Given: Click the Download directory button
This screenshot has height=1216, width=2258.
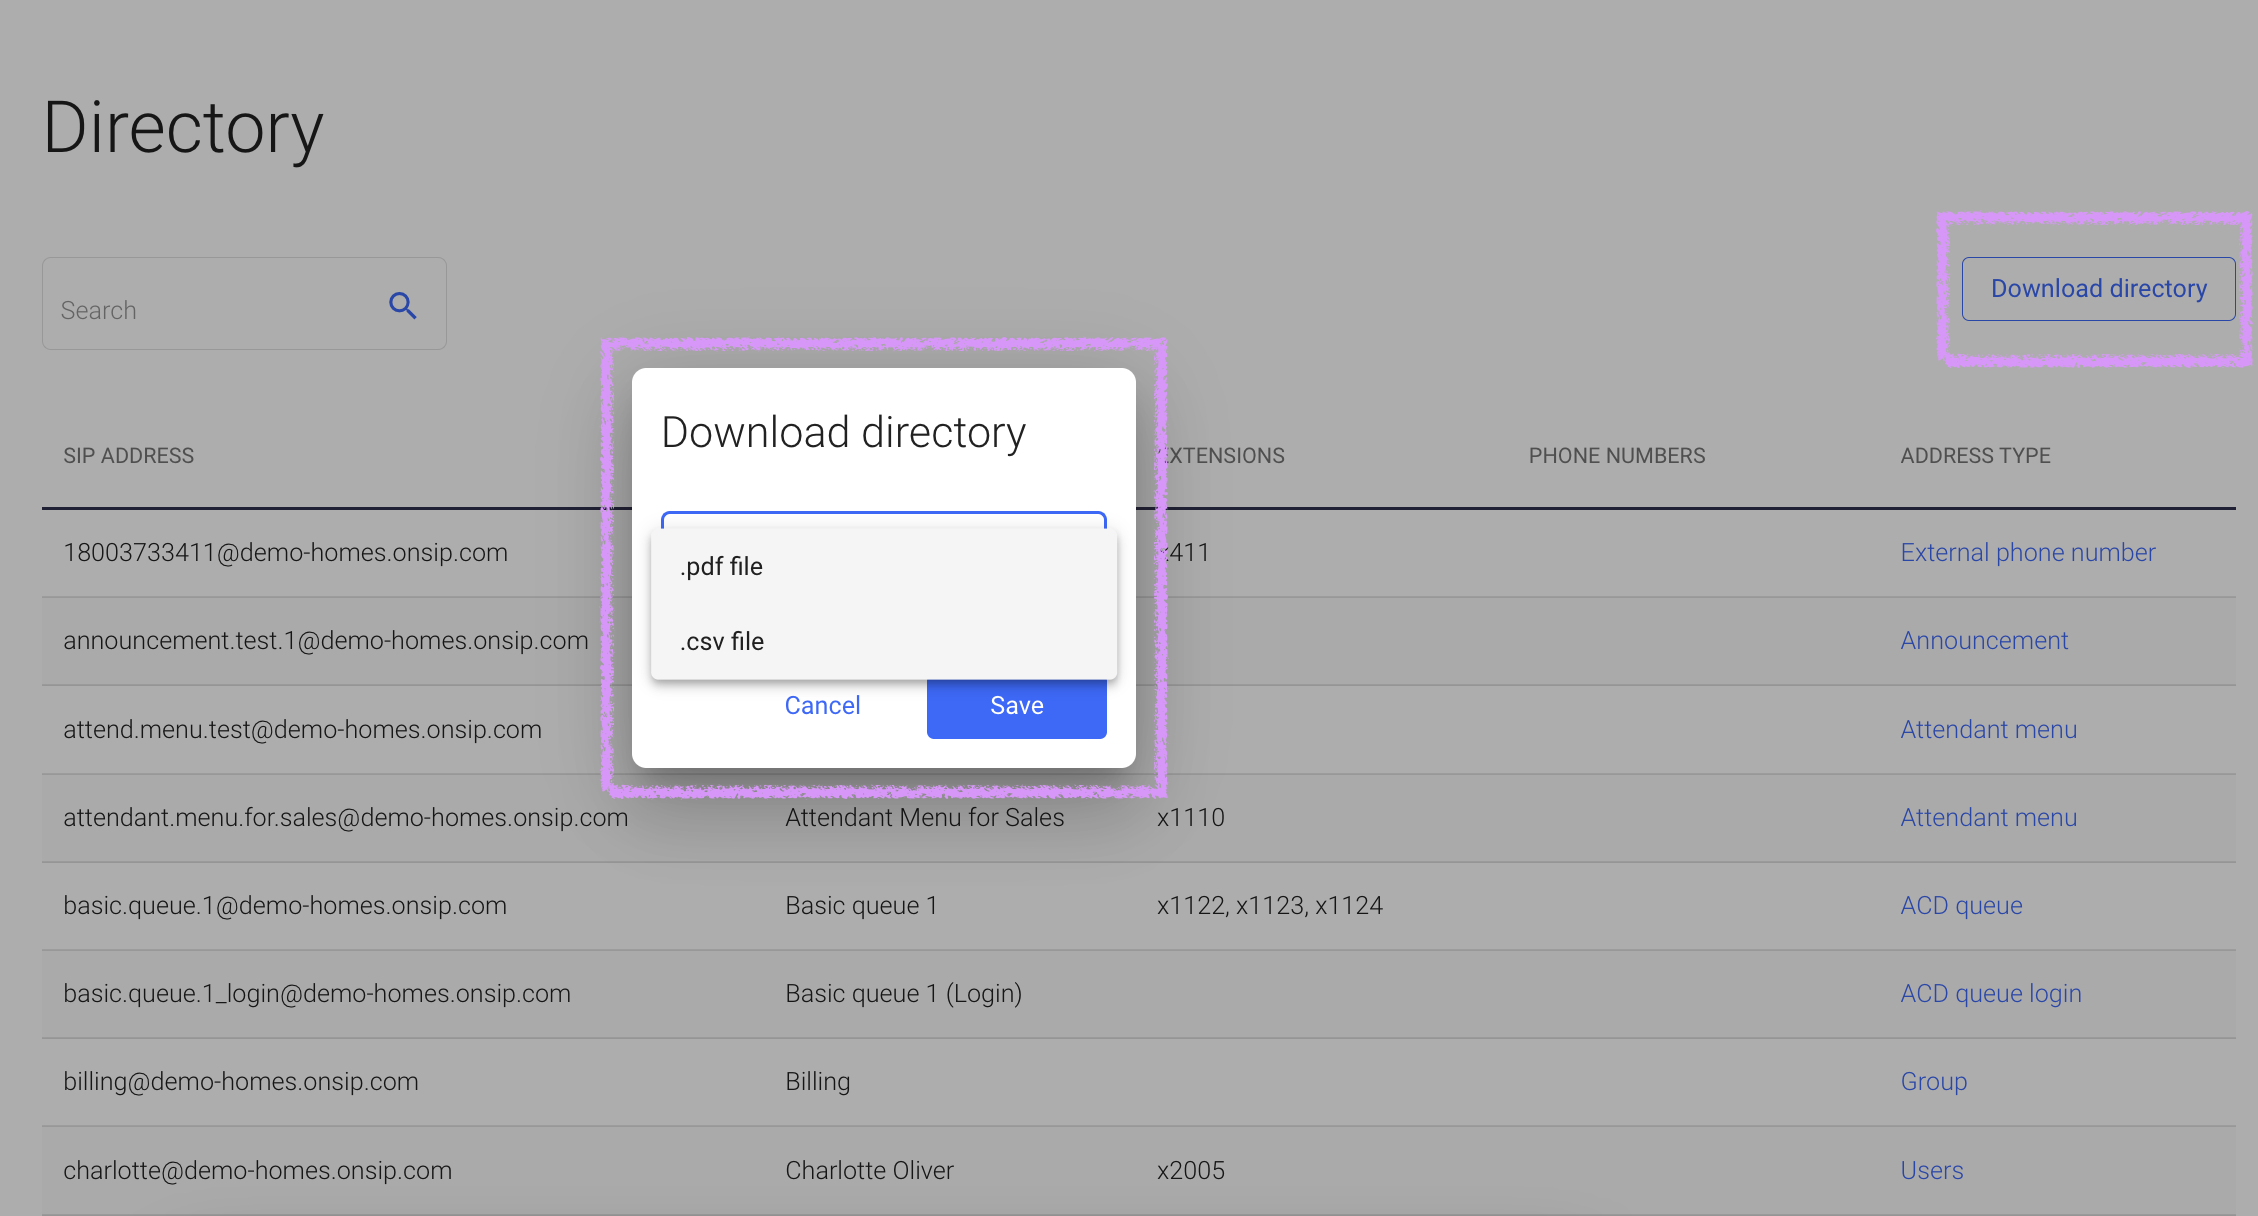Looking at the screenshot, I should [2098, 288].
